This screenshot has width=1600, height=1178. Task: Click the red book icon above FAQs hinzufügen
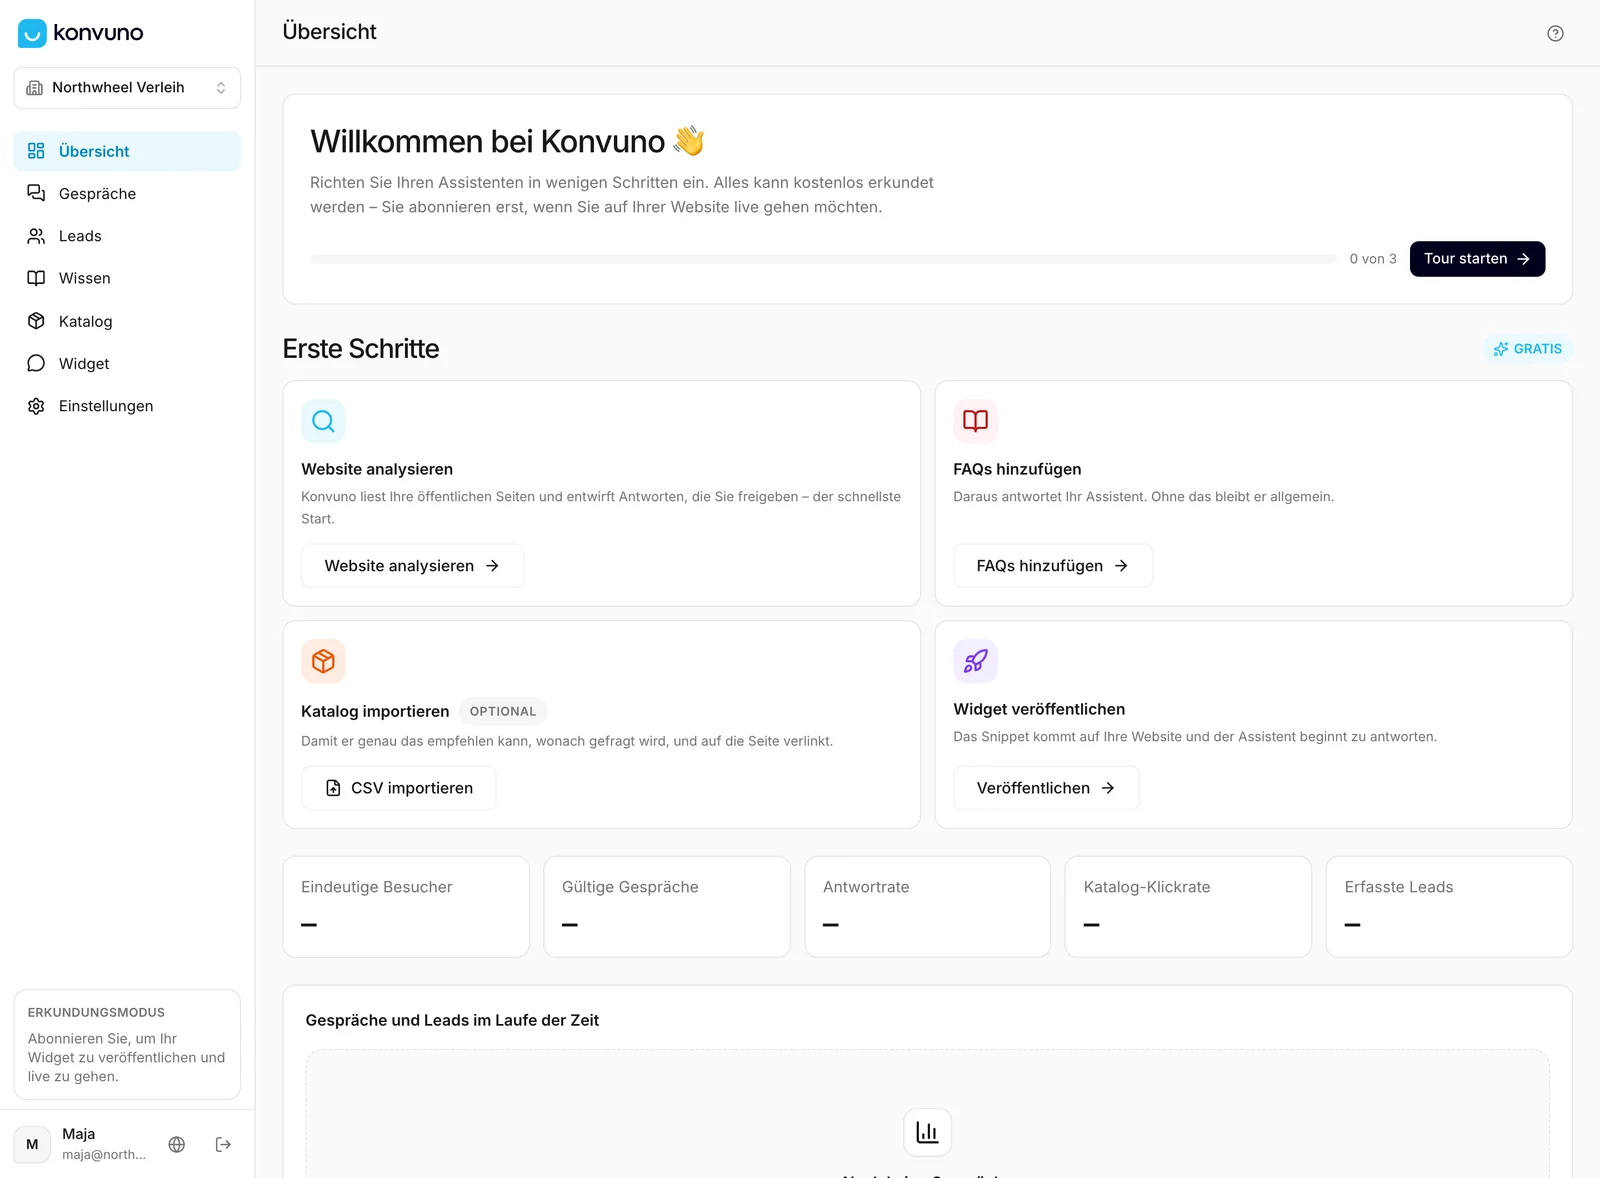click(975, 421)
